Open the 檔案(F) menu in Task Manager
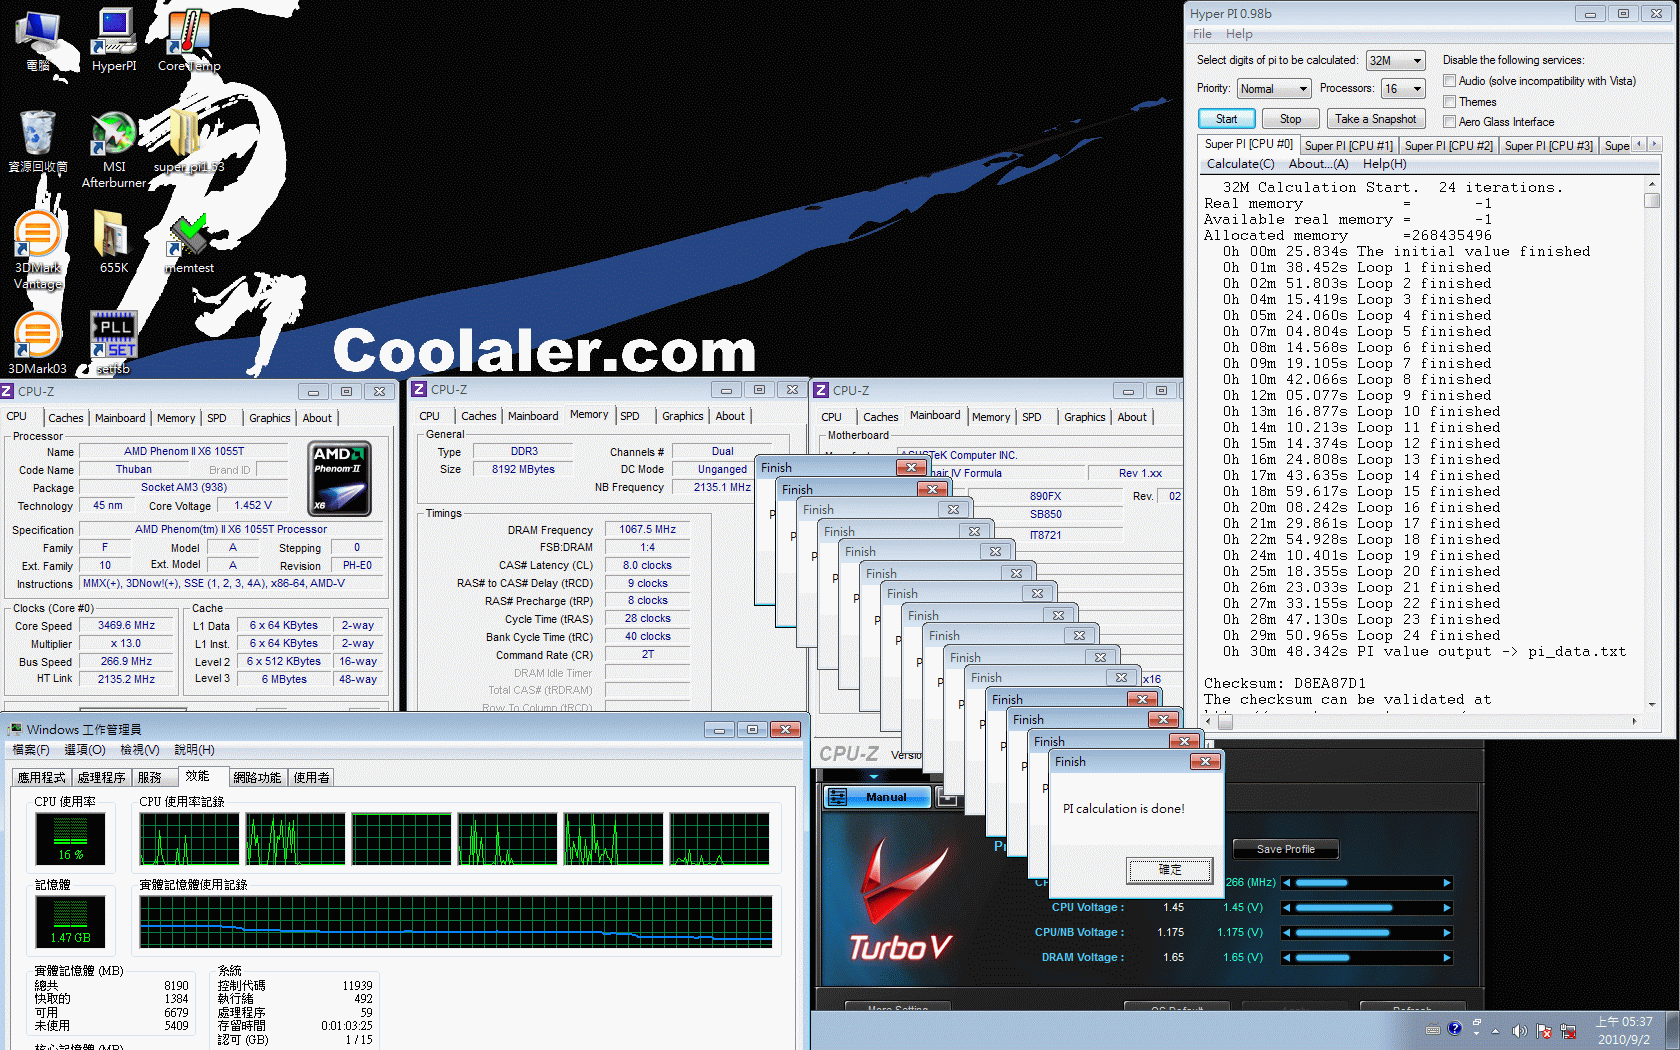1680x1050 pixels. tap(30, 750)
